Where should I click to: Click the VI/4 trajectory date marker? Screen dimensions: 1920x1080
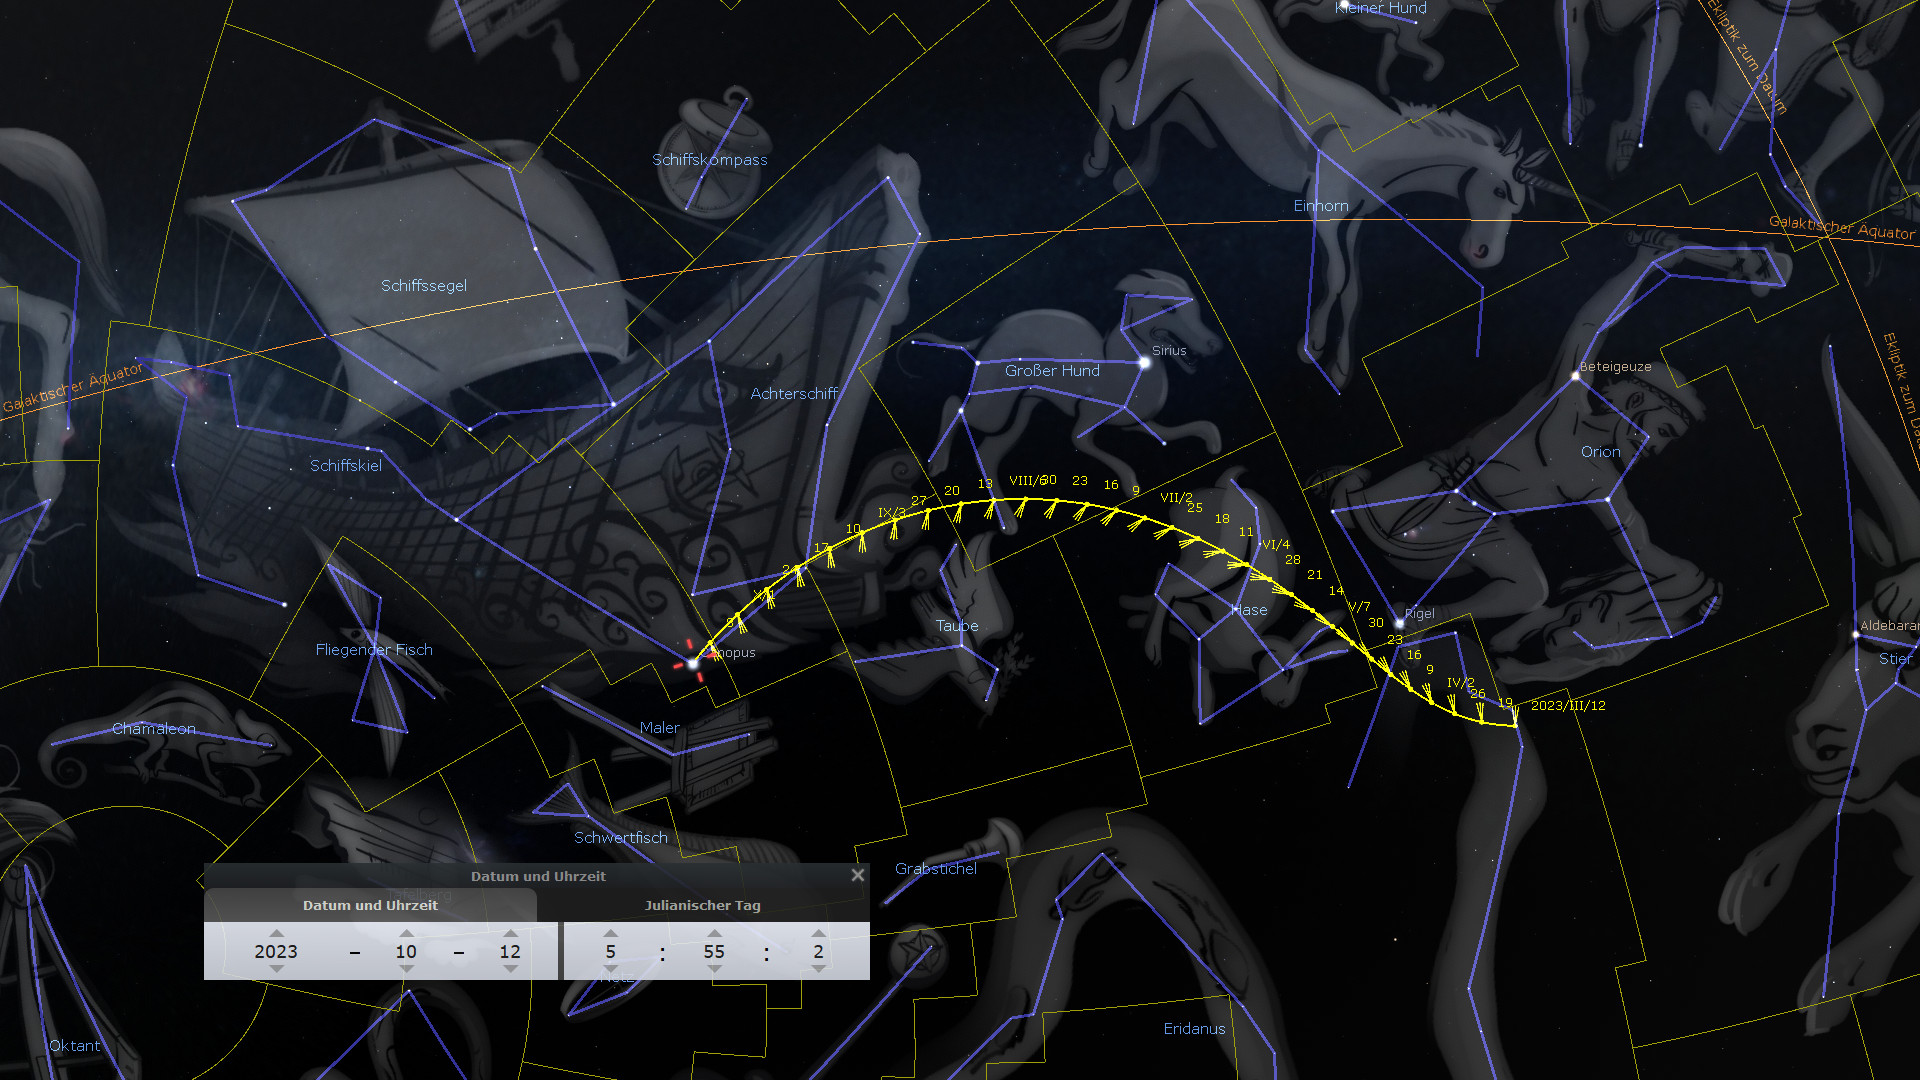1276,545
